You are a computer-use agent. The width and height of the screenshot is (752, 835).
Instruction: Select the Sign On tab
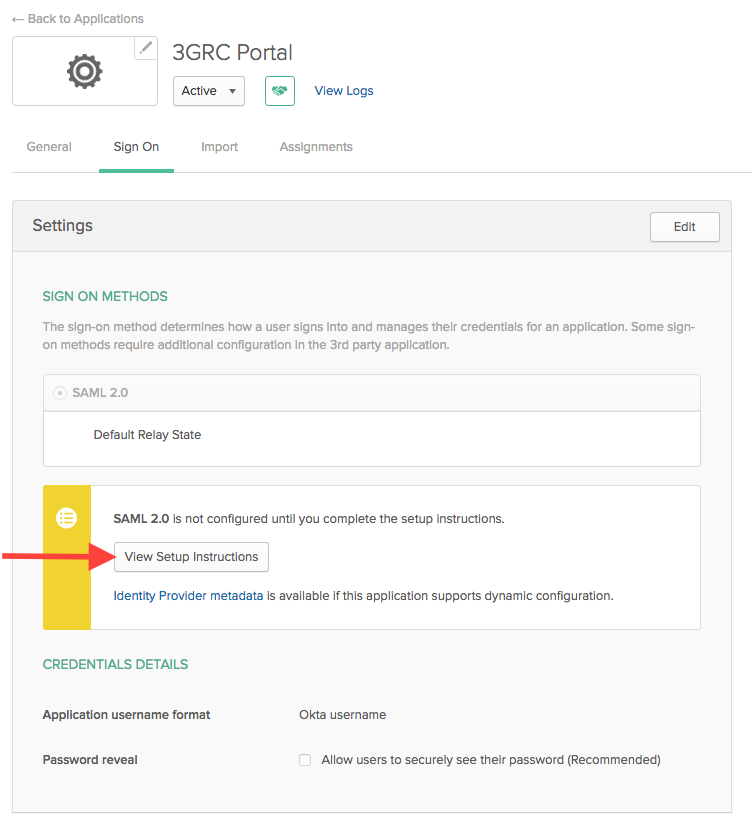[136, 147]
